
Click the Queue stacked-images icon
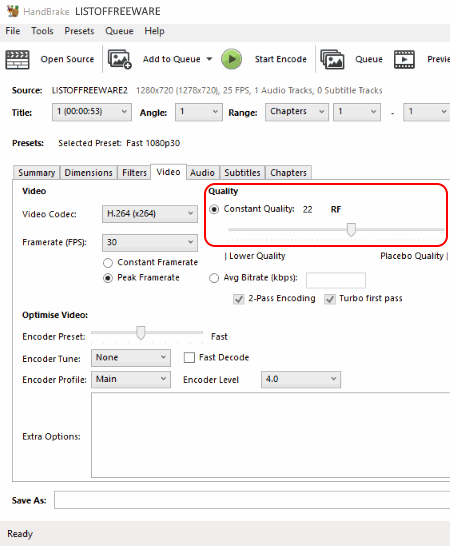tap(332, 60)
